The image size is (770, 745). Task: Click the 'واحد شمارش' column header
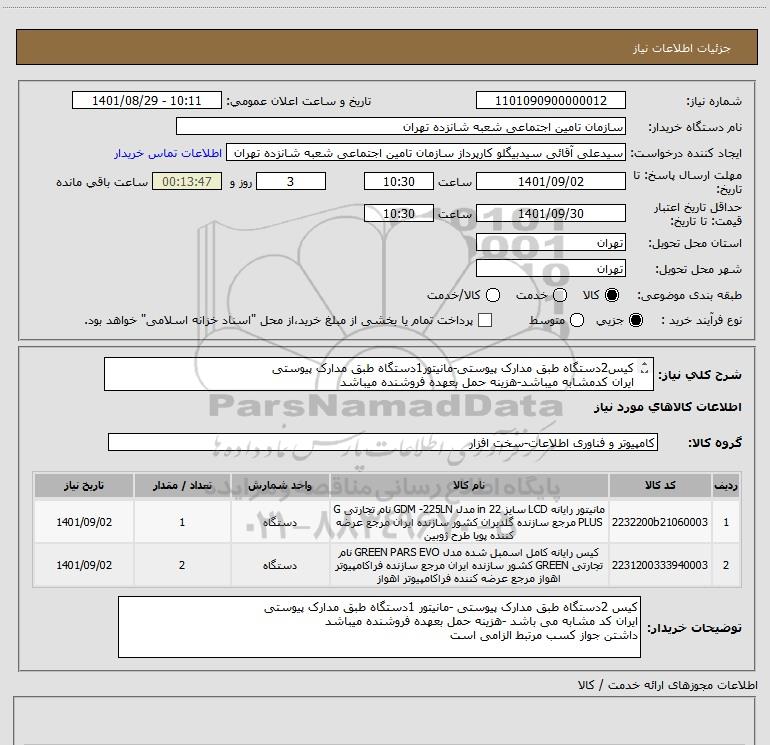tap(279, 485)
